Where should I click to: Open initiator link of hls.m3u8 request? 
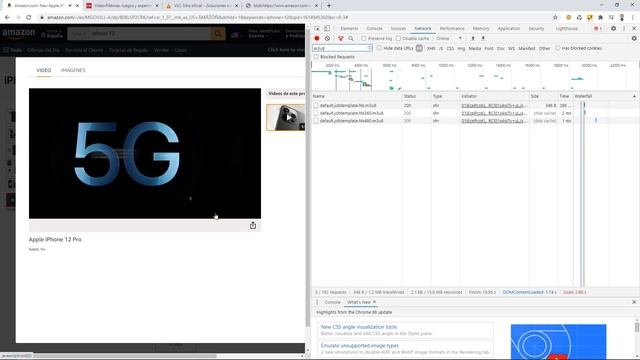click(494, 105)
